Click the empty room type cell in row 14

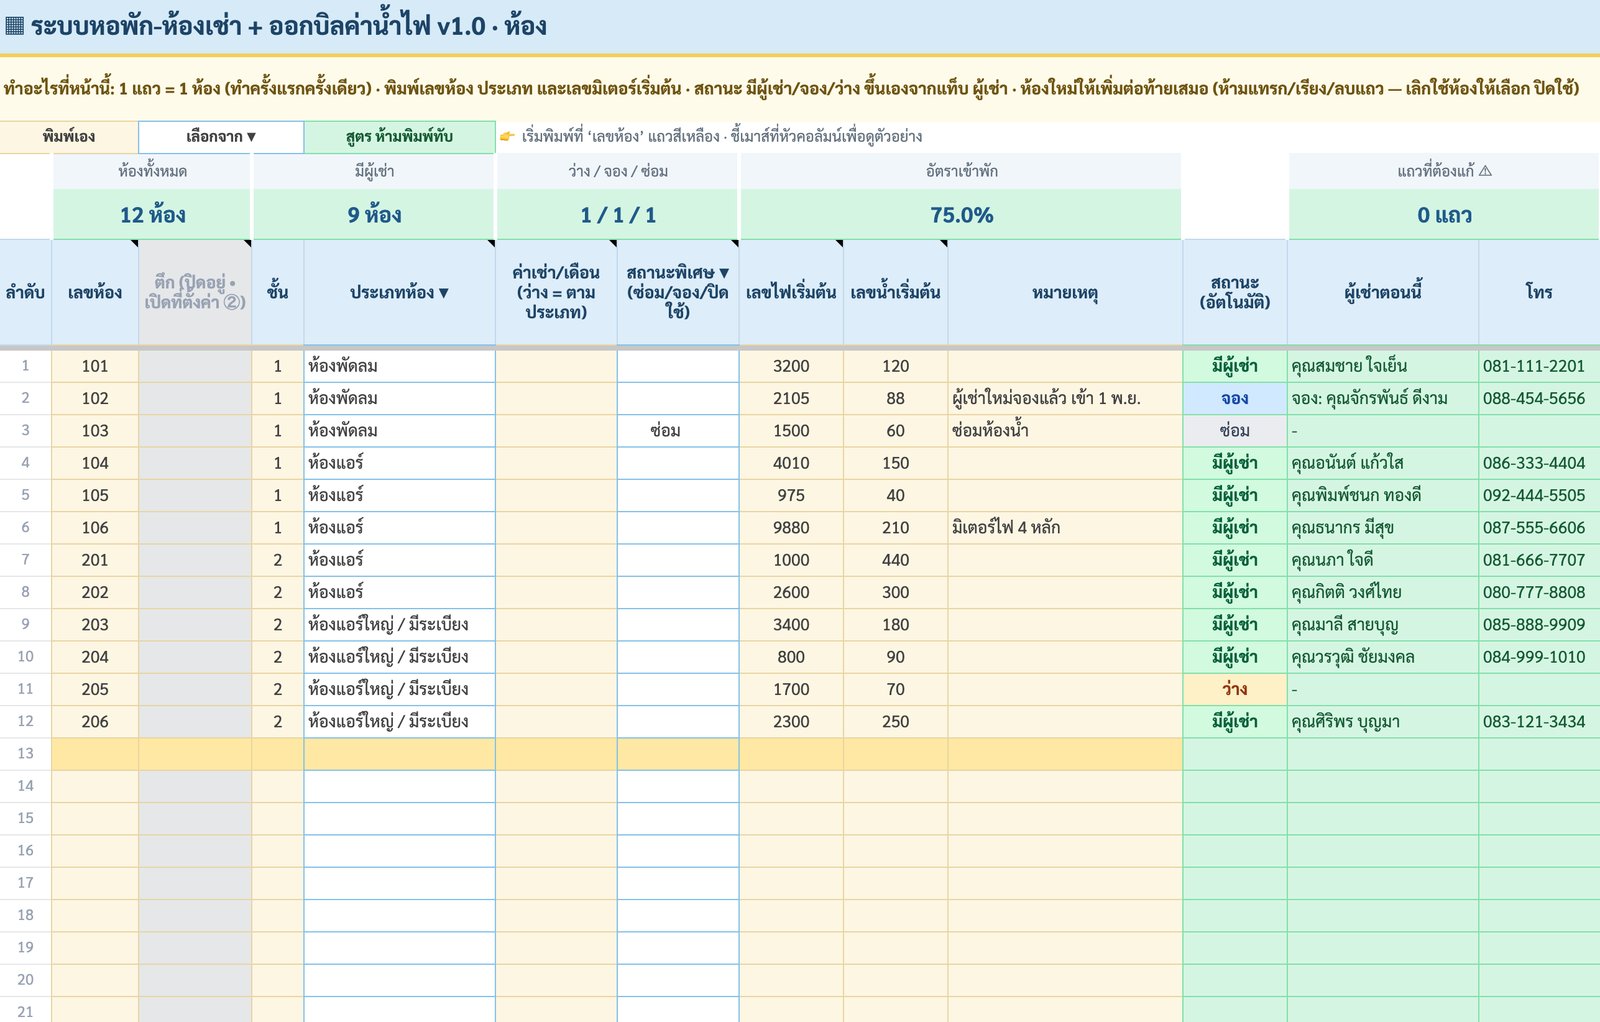tap(399, 786)
